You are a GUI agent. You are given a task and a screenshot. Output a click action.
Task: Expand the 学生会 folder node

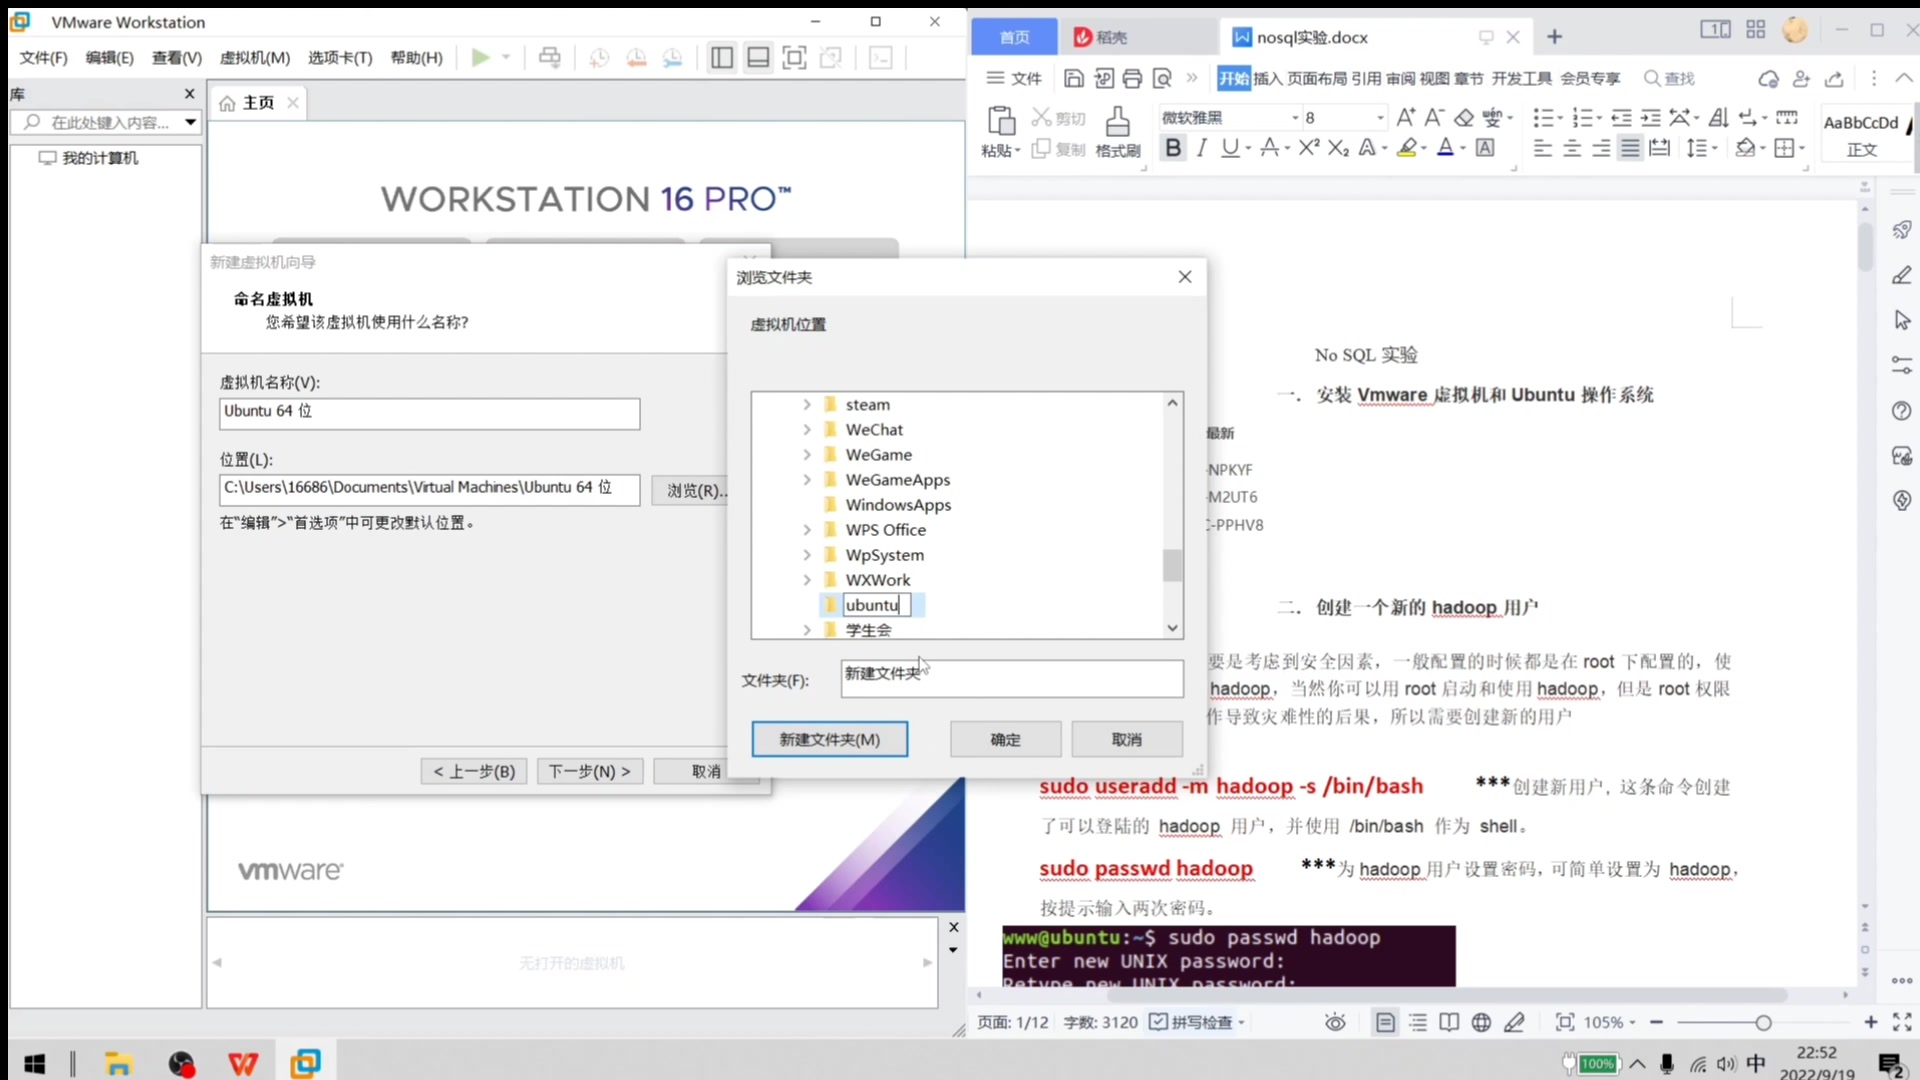point(807,630)
